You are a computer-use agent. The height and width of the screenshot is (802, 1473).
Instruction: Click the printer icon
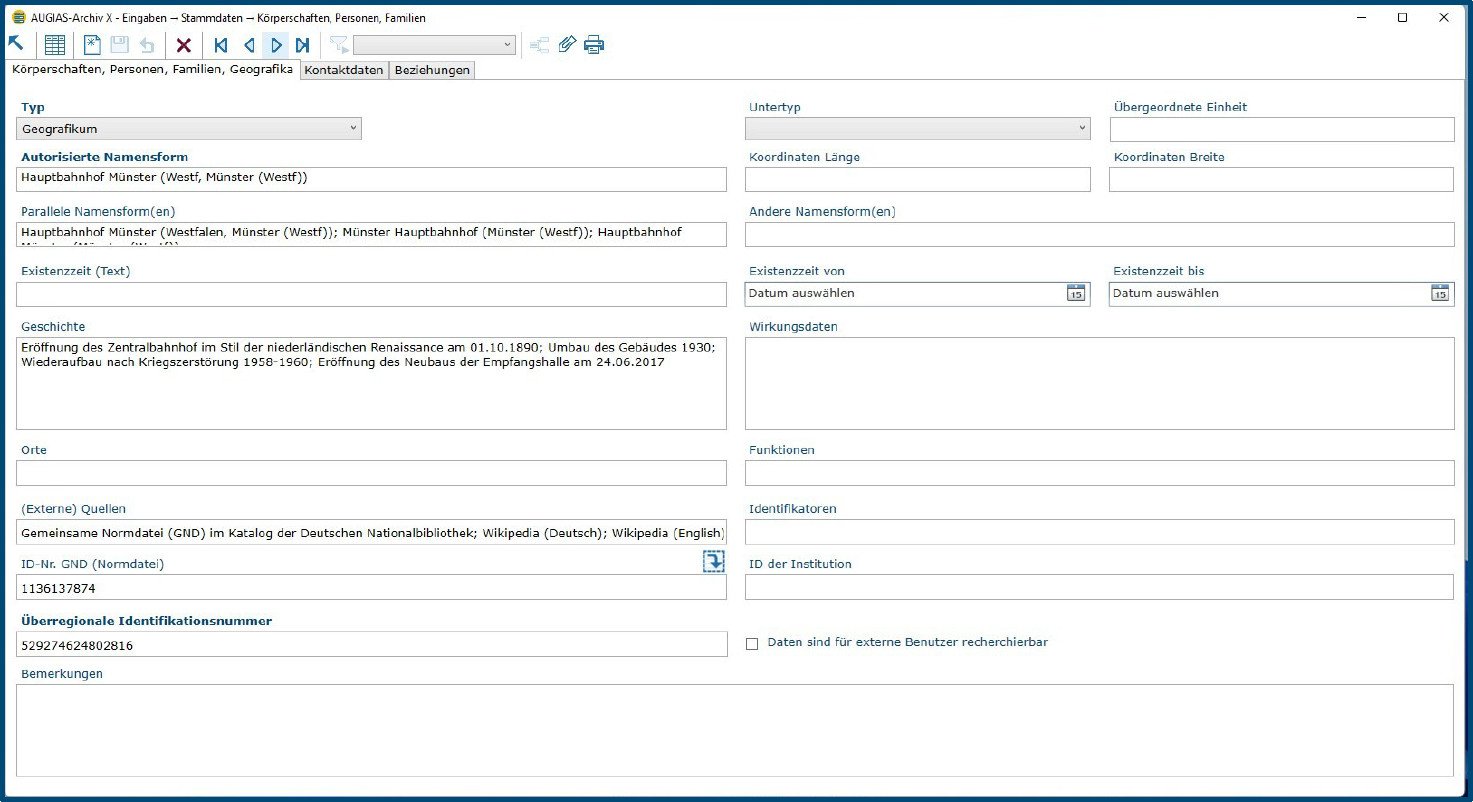(x=594, y=45)
